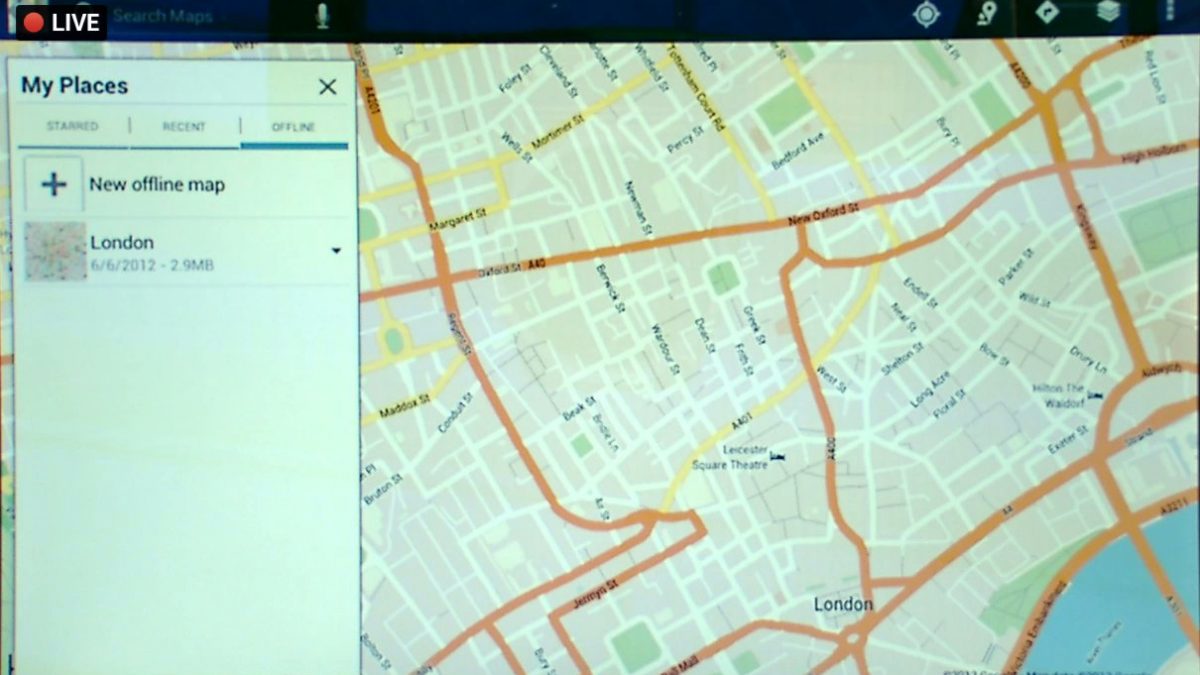The image size is (1200, 675).
Task: Open the local places pin icon
Action: [987, 14]
